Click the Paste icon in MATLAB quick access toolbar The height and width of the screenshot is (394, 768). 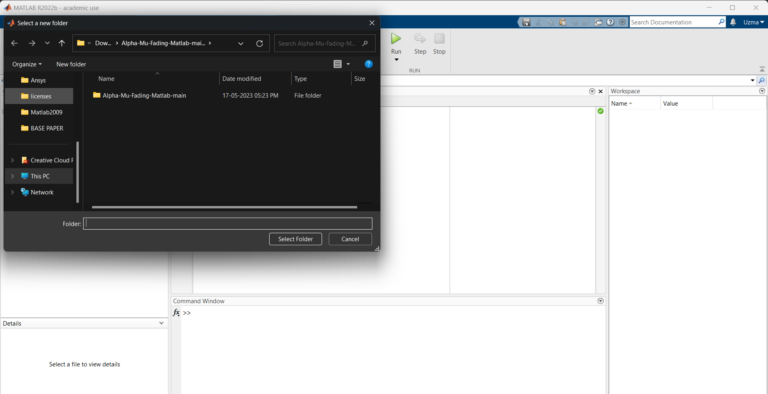tap(563, 22)
